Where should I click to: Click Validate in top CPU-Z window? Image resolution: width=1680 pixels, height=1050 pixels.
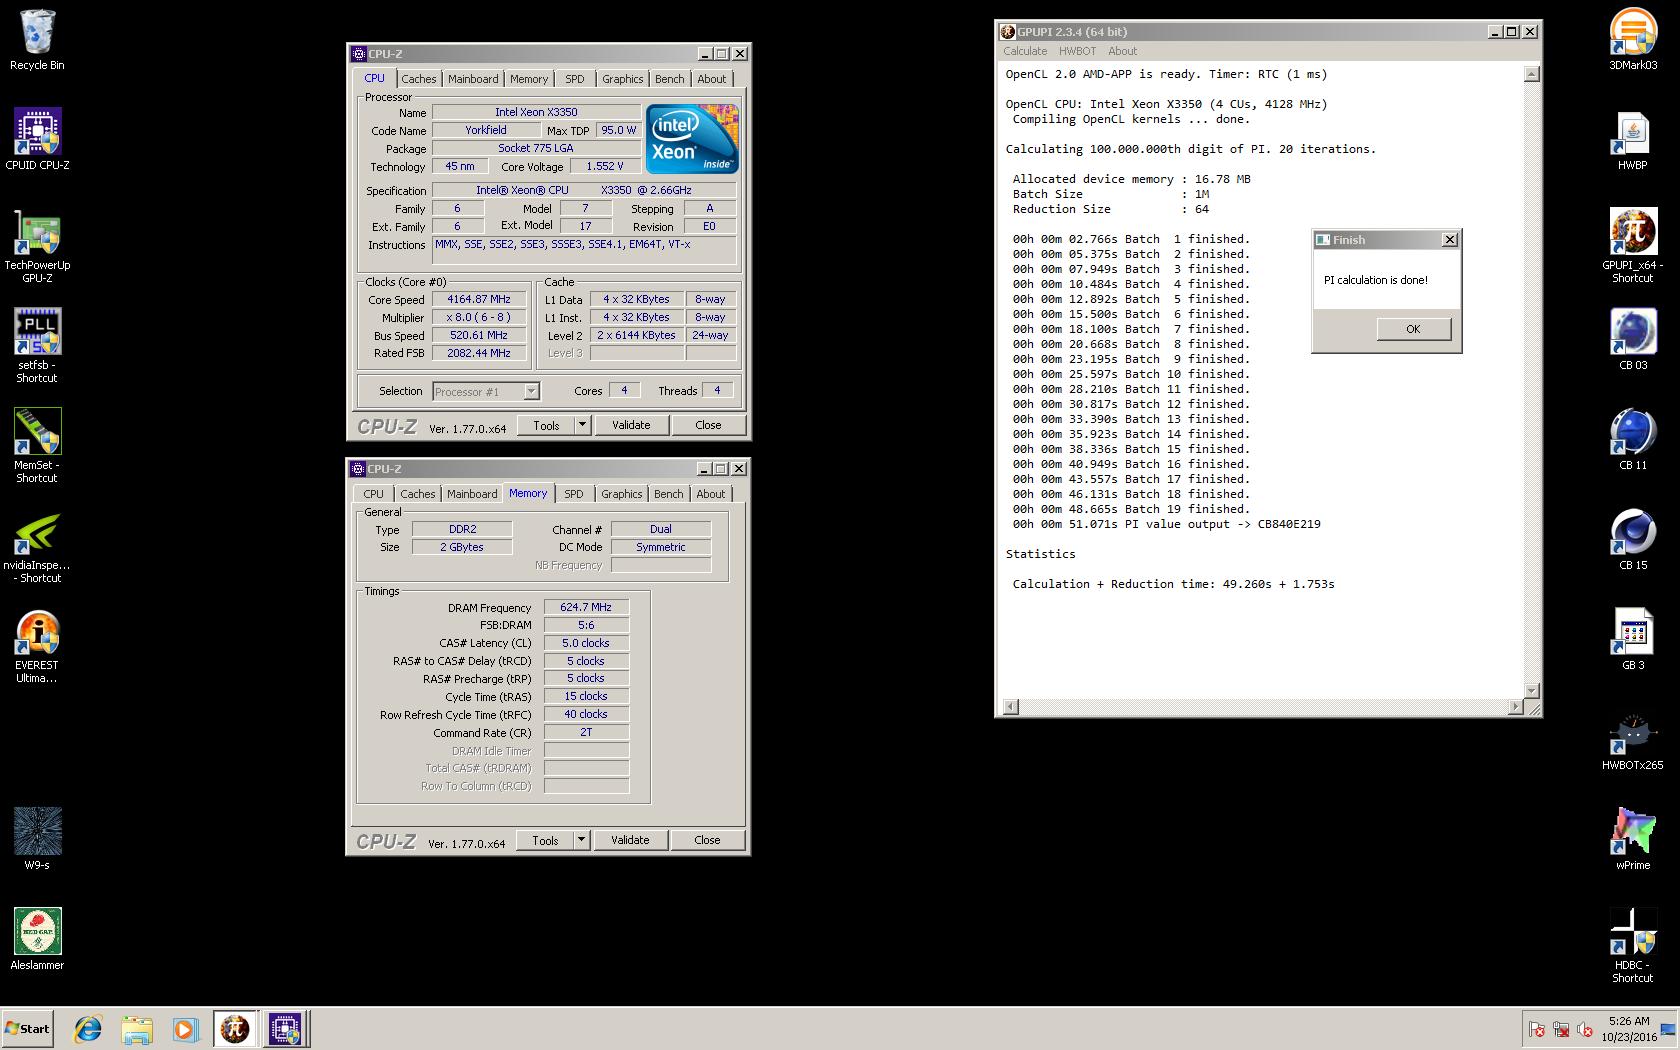point(631,425)
